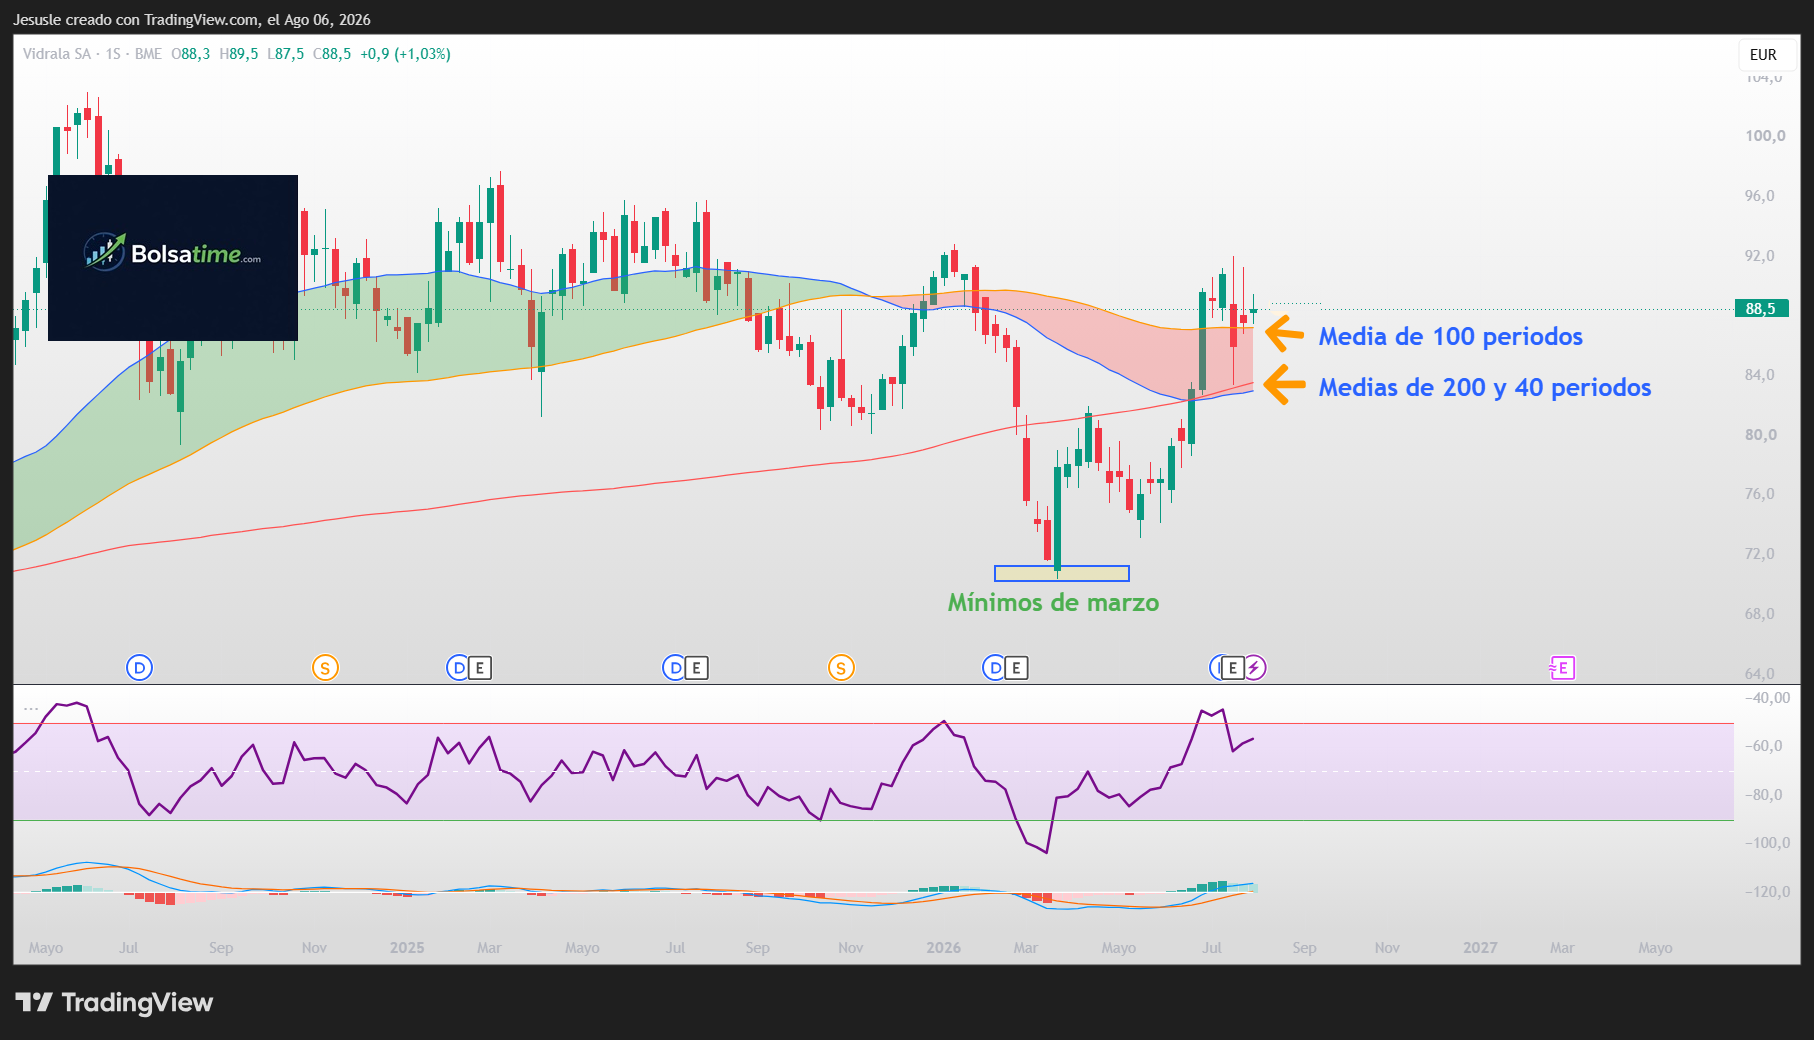Open the earnings E marker under Jul 2025
1814x1040 pixels.
pos(697,668)
